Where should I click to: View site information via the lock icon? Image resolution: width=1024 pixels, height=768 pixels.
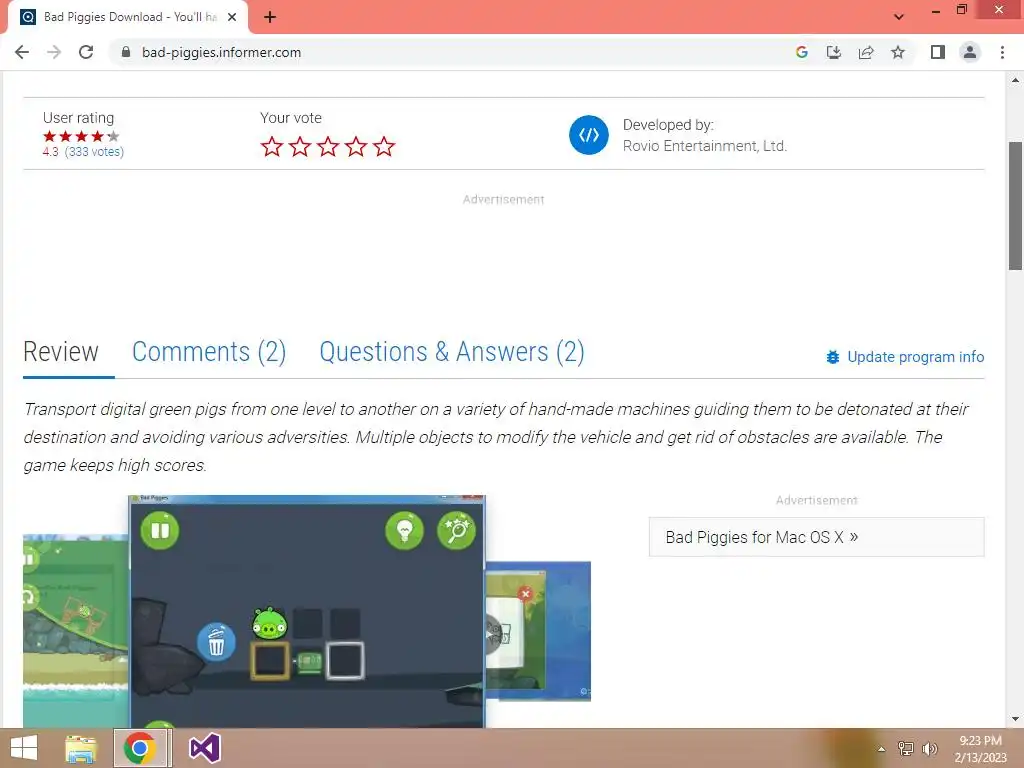point(126,52)
